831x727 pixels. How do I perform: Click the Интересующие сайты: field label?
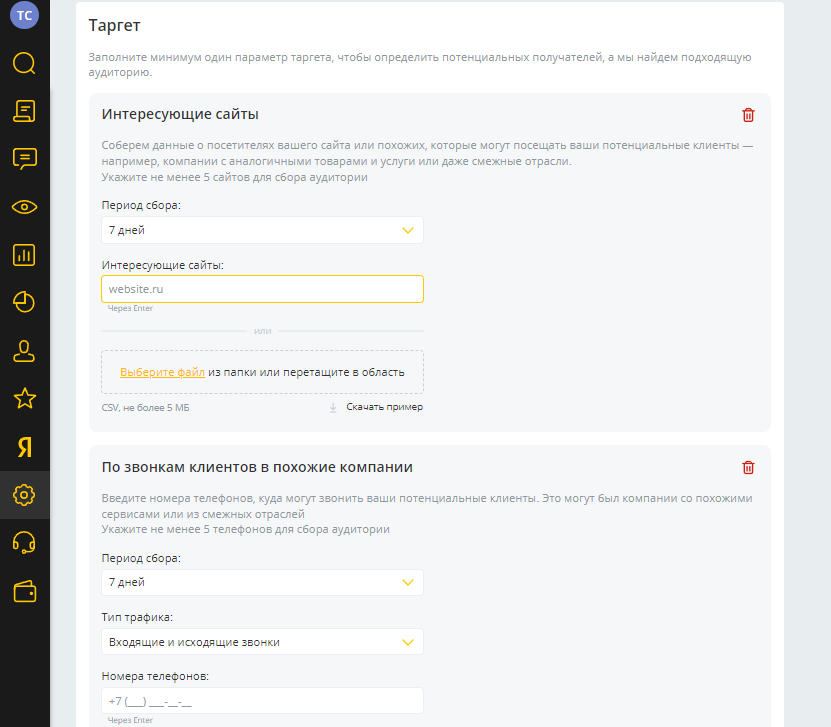click(163, 265)
